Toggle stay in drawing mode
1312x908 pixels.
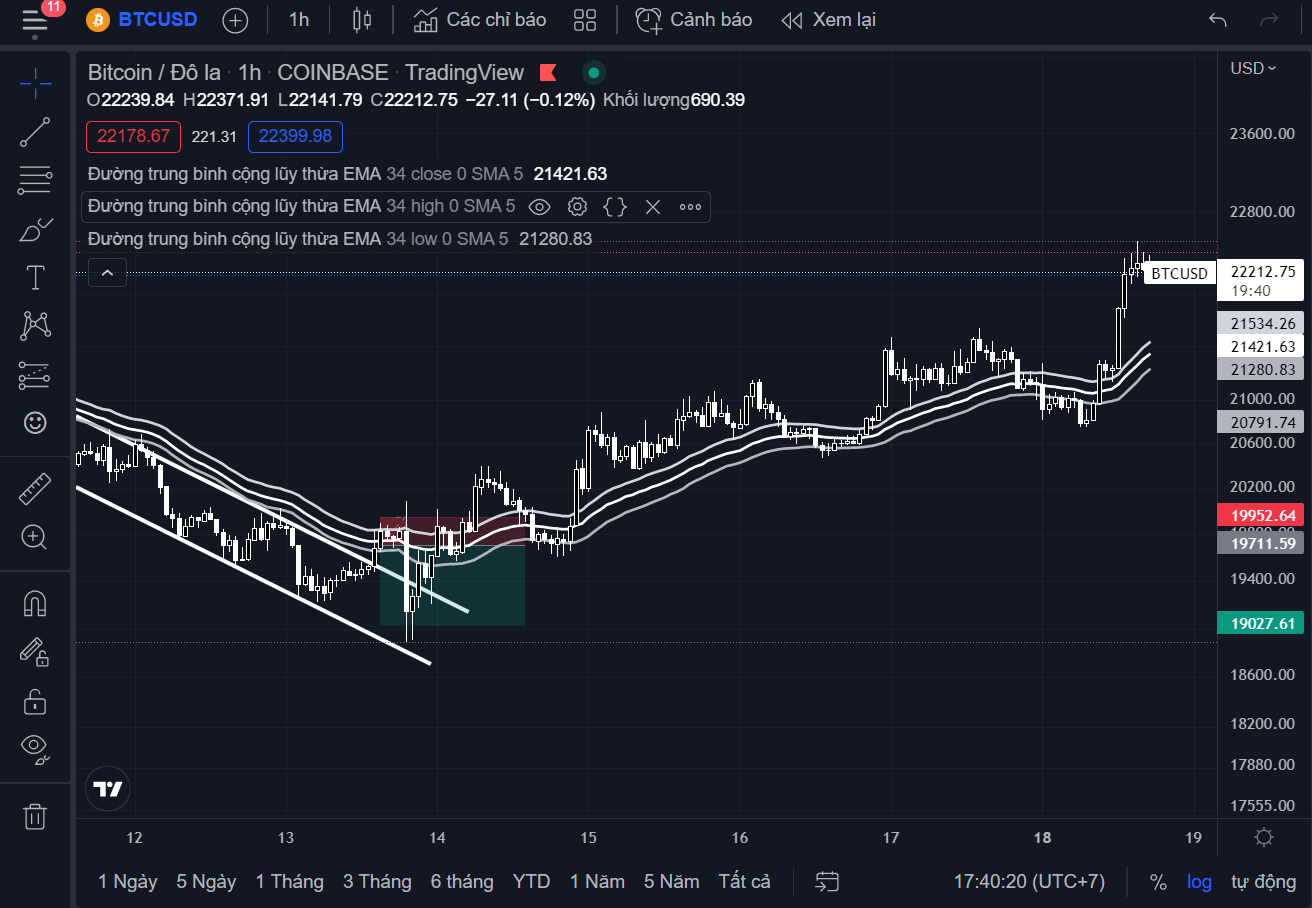pyautogui.click(x=35, y=652)
